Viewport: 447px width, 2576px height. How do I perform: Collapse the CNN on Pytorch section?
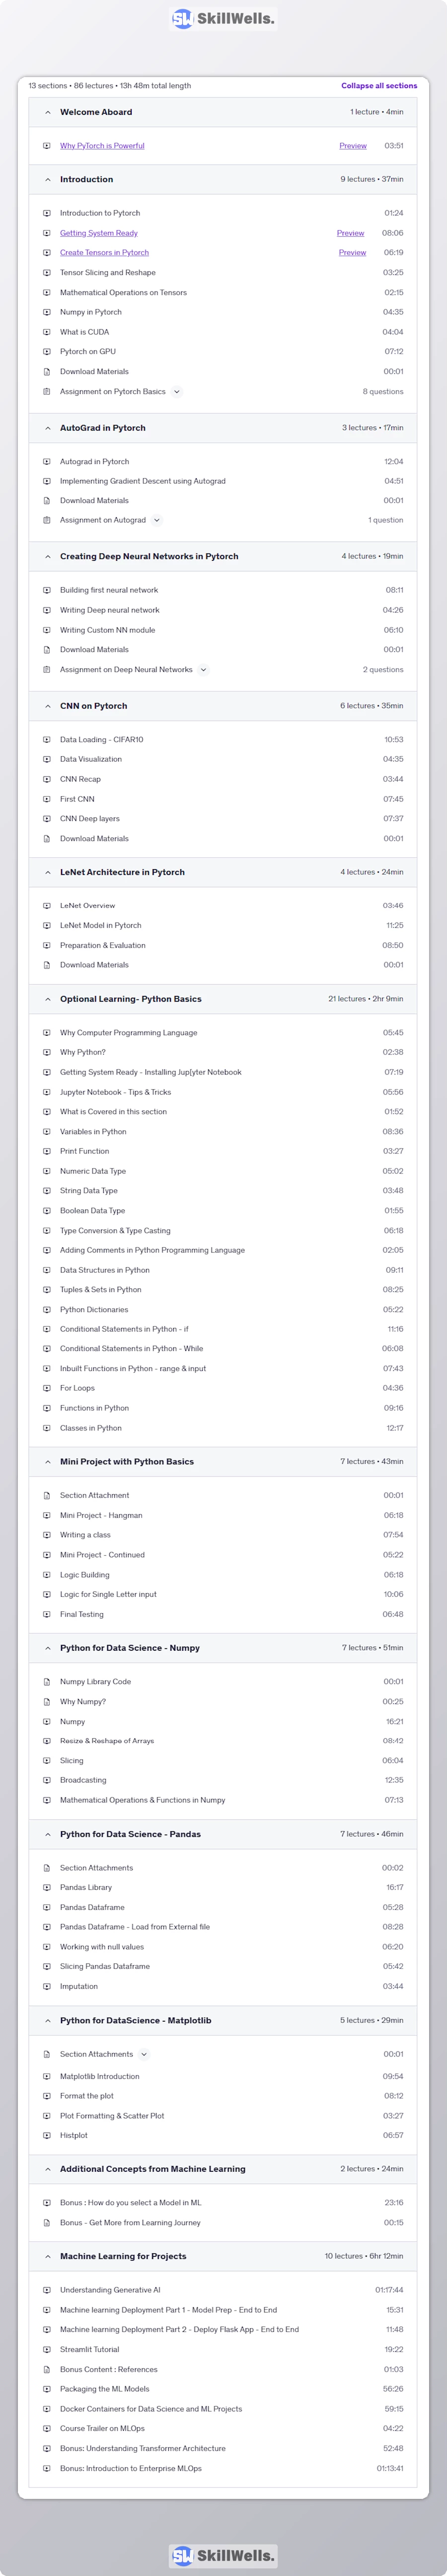click(47, 706)
